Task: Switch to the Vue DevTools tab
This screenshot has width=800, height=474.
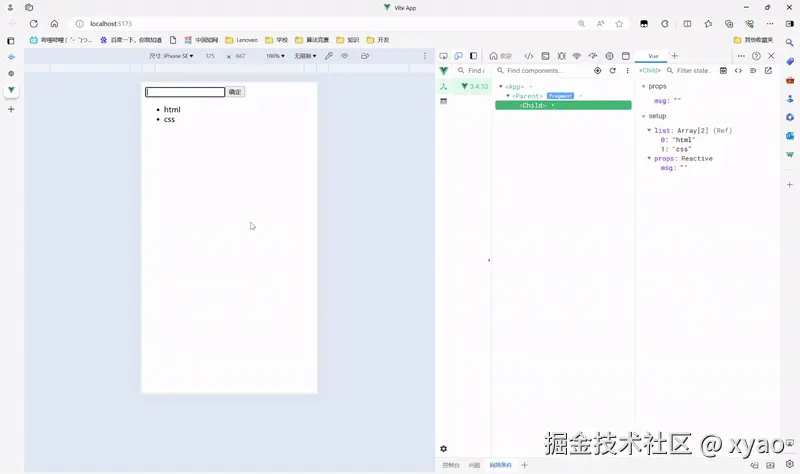Action: point(653,56)
